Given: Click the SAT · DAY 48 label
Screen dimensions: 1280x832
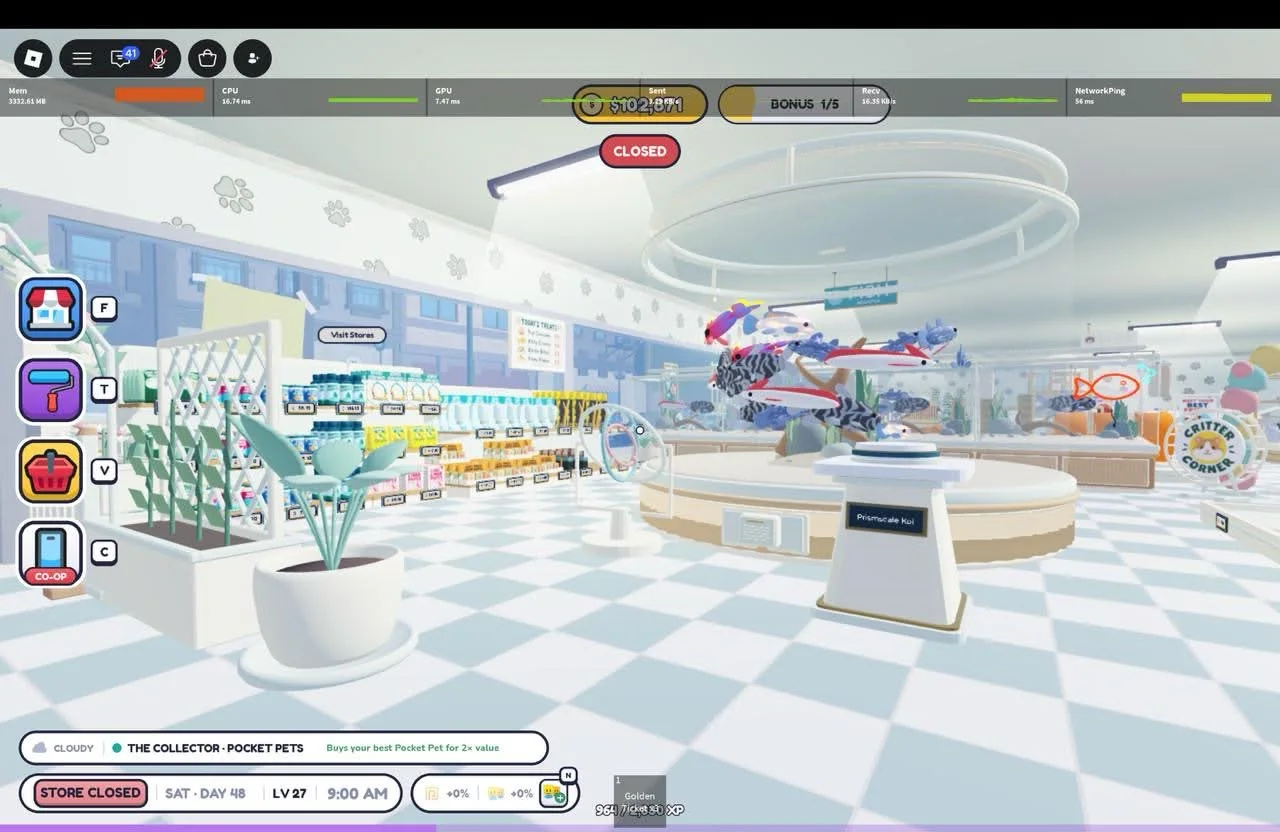Looking at the screenshot, I should pyautogui.click(x=205, y=793).
